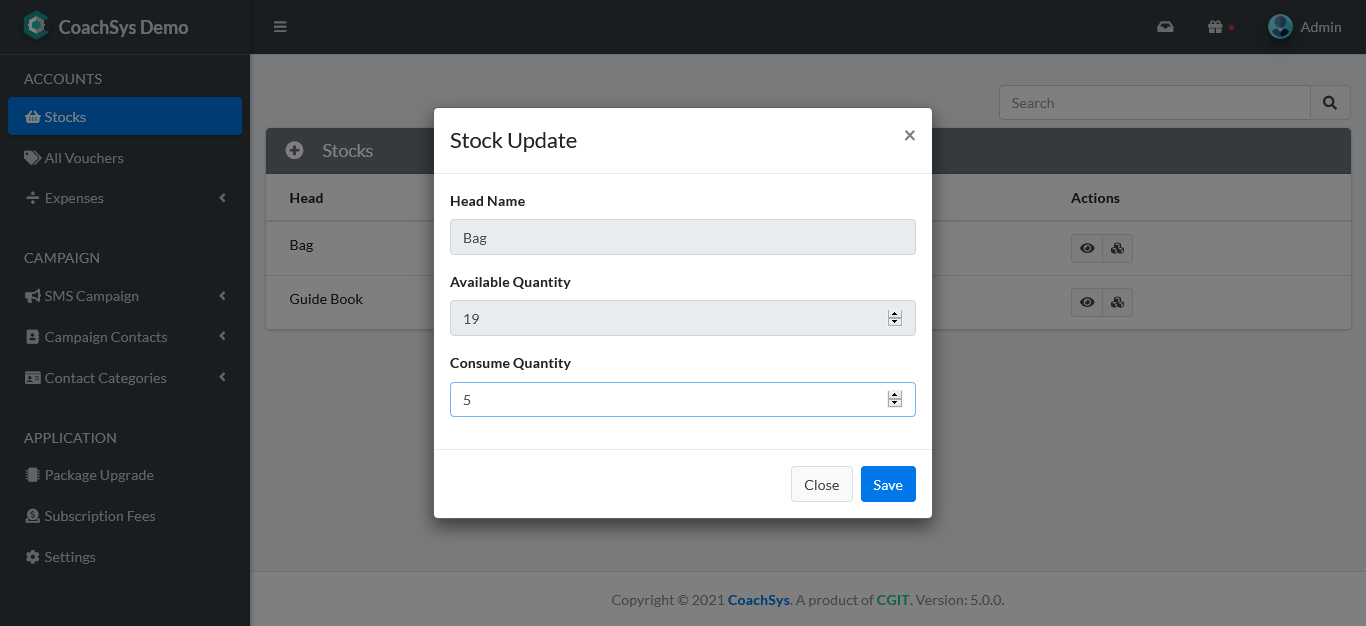The width and height of the screenshot is (1366, 626).
Task: Click the Settings gear icon
Action: (x=32, y=557)
